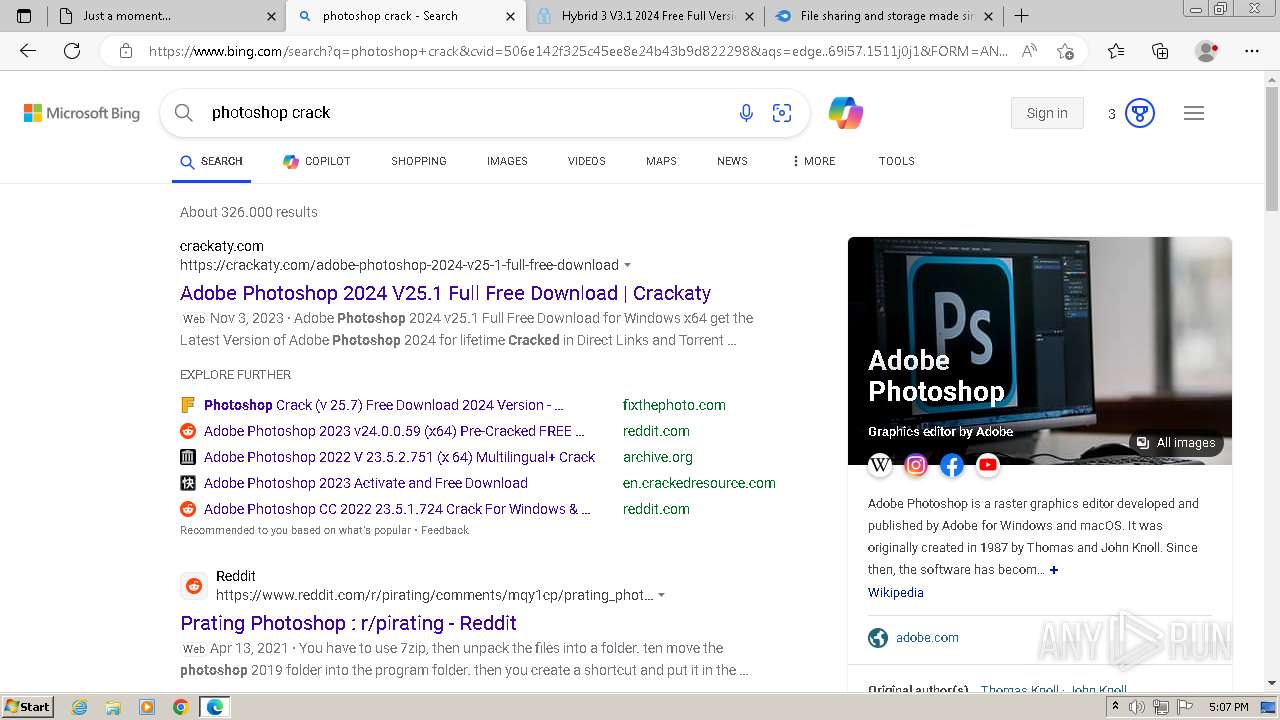Click the Sign in button
Image resolution: width=1280 pixels, height=720 pixels.
[1047, 113]
